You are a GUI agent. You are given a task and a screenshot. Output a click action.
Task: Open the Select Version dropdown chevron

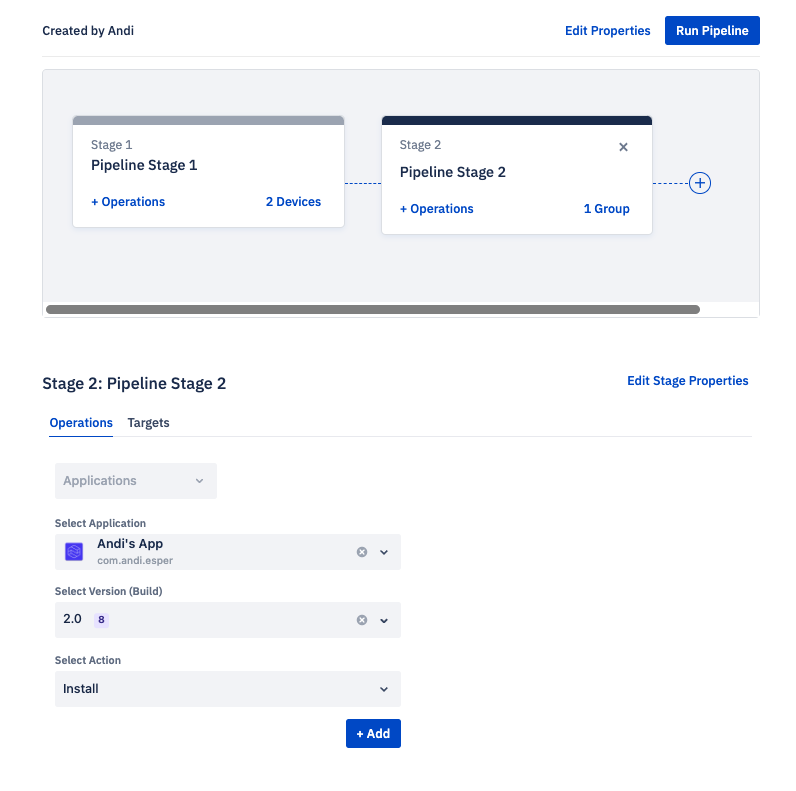(x=384, y=620)
